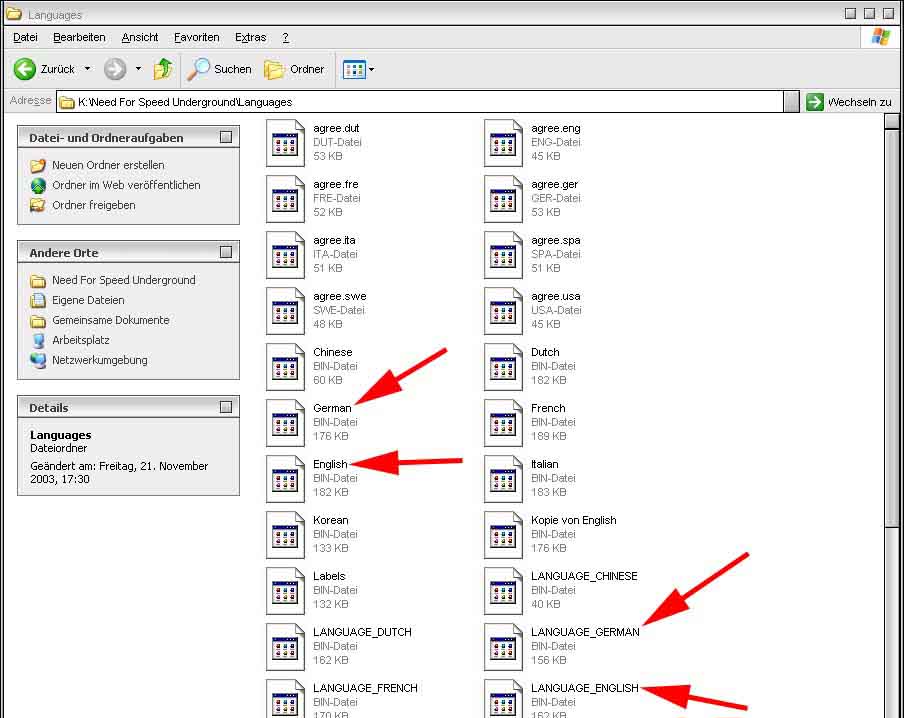Open the Datei menu
Image resolution: width=904 pixels, height=718 pixels.
[25, 37]
